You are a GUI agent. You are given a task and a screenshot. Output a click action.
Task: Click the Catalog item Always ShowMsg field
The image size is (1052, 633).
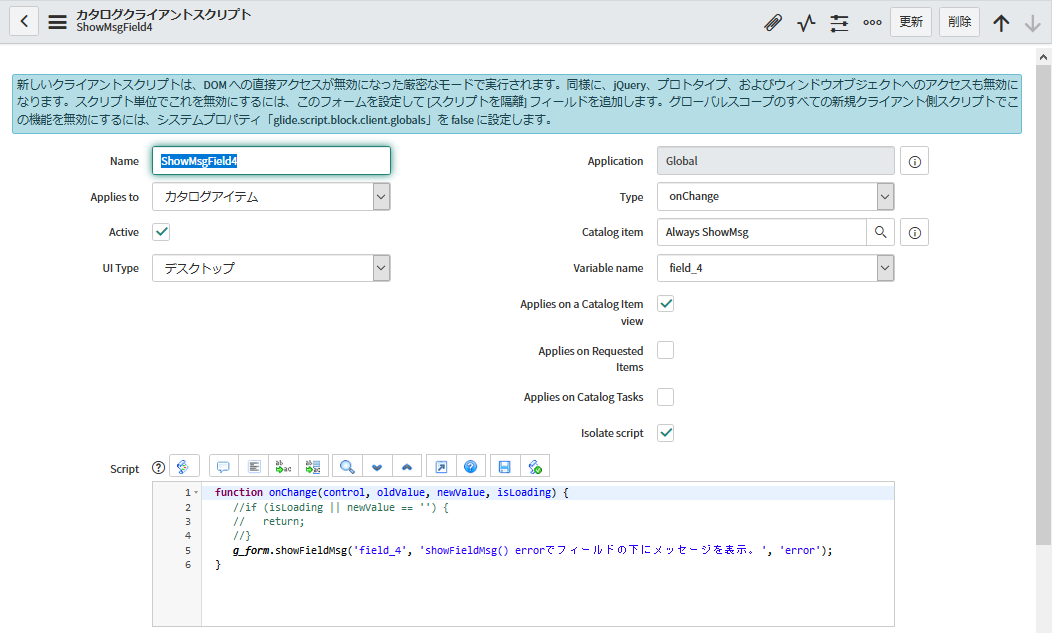coord(761,232)
